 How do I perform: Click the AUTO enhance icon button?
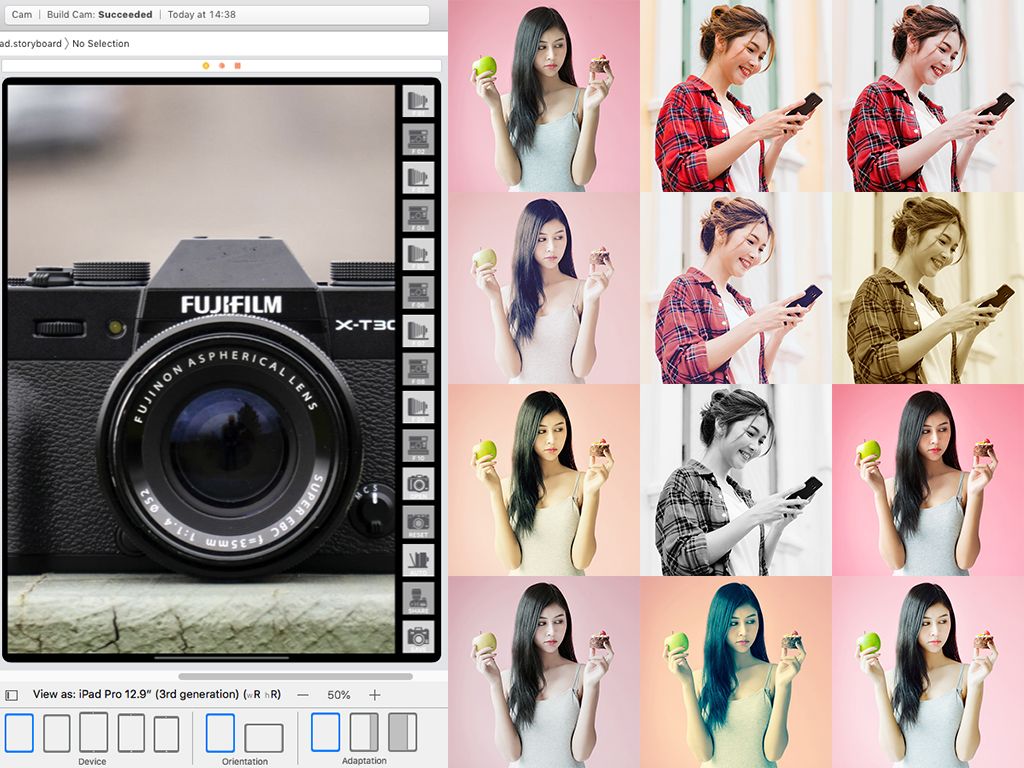pos(418,560)
